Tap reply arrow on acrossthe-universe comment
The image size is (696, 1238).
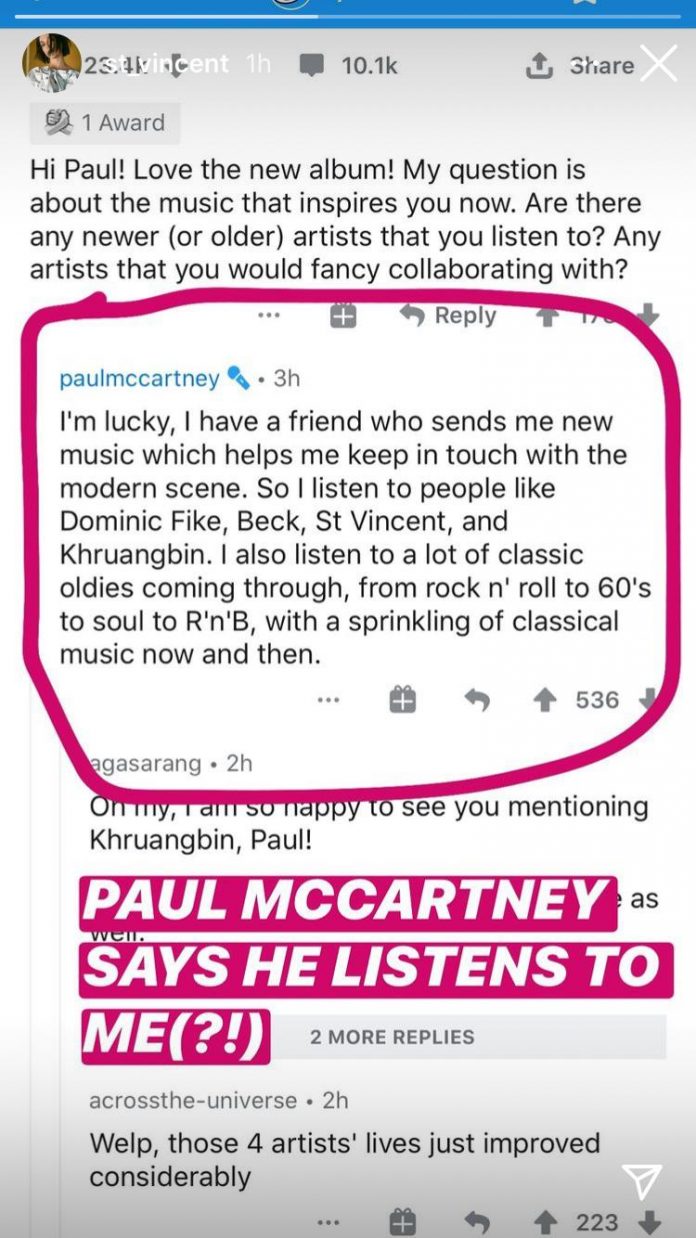click(x=478, y=1222)
